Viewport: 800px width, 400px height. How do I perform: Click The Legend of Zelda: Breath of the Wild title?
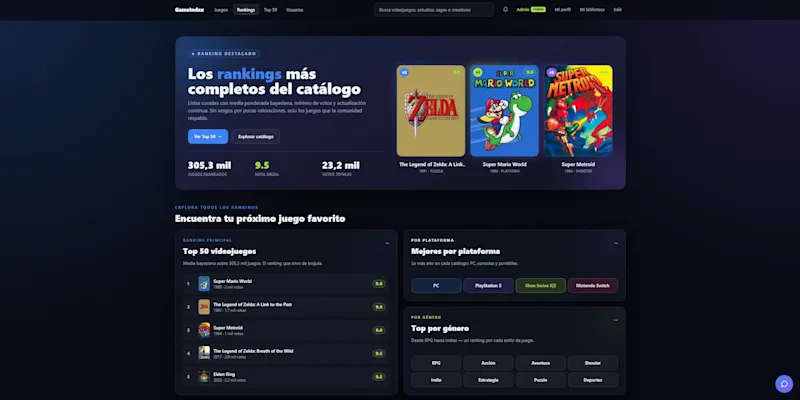click(253, 351)
